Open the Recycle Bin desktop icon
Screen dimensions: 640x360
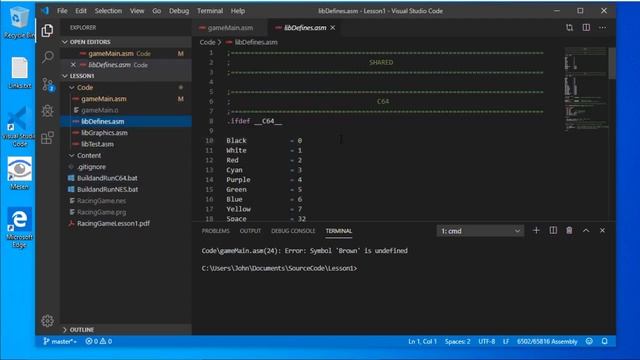click(x=18, y=22)
